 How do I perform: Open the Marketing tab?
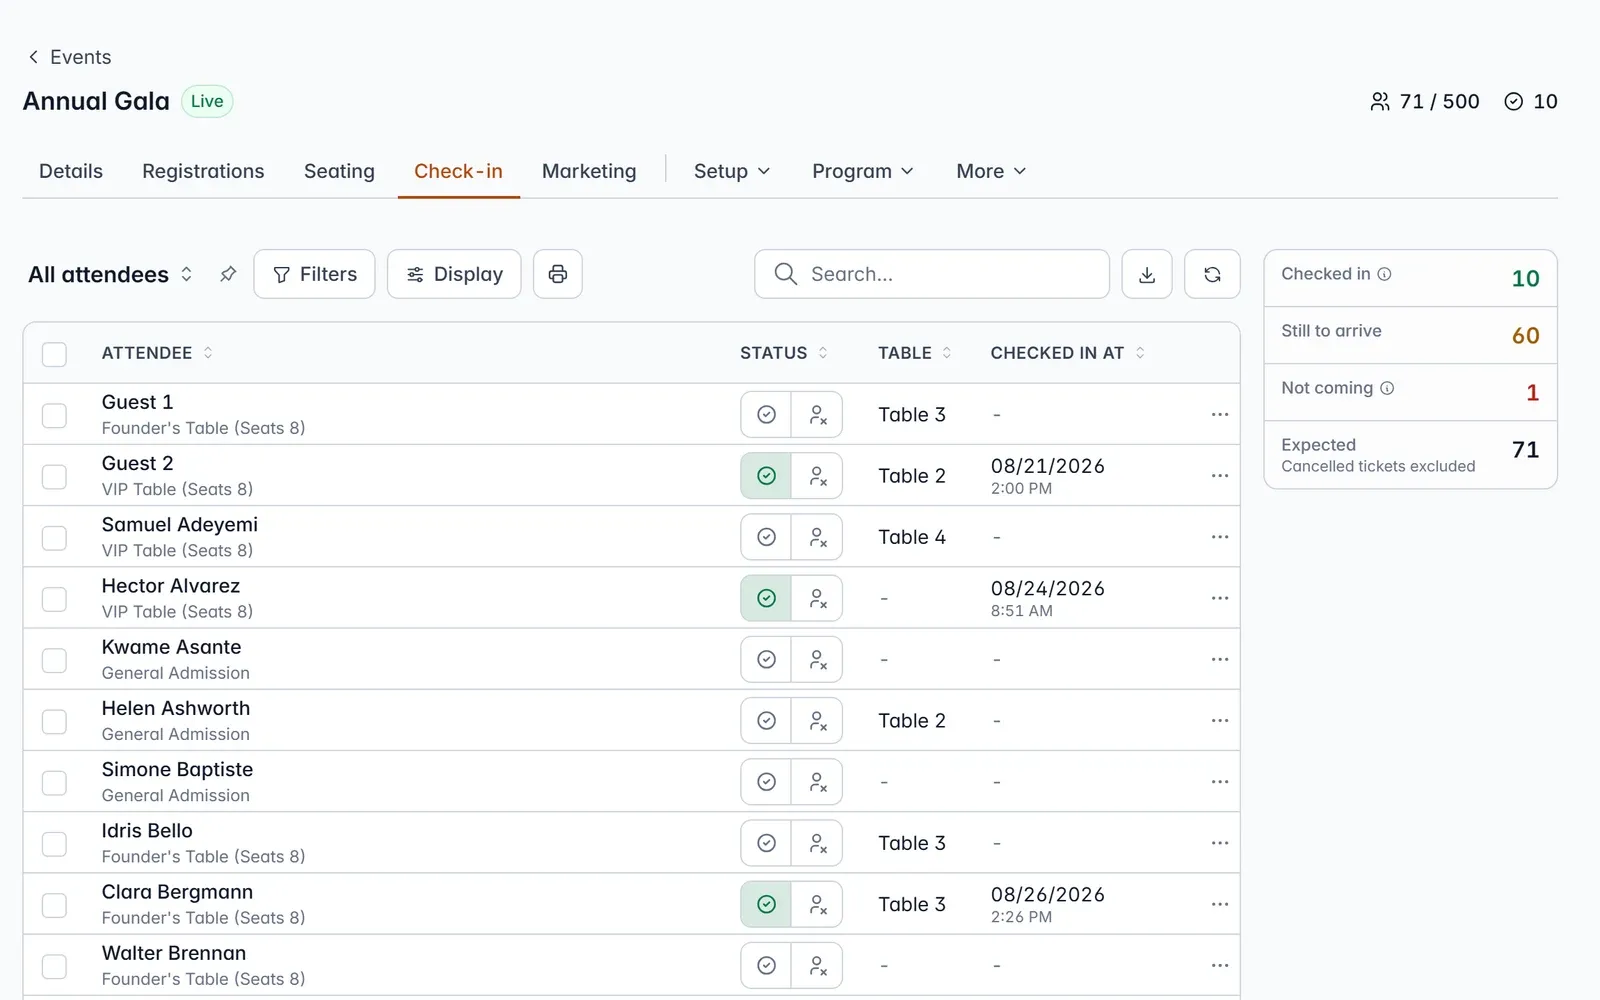589,171
